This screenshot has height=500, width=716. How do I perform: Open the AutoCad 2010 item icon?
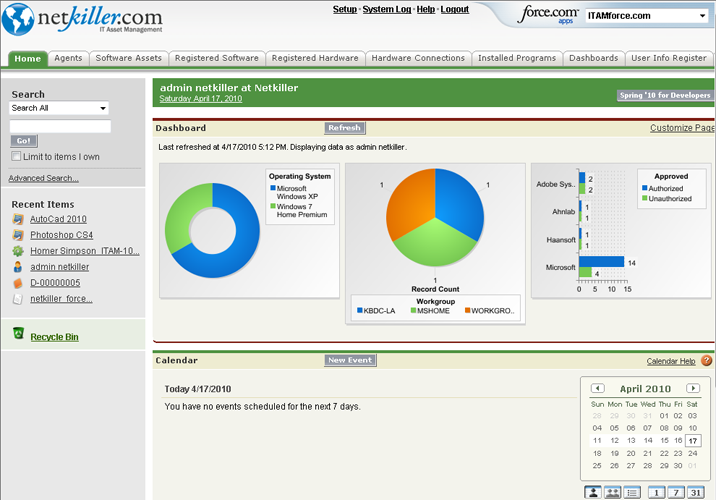click(18, 219)
